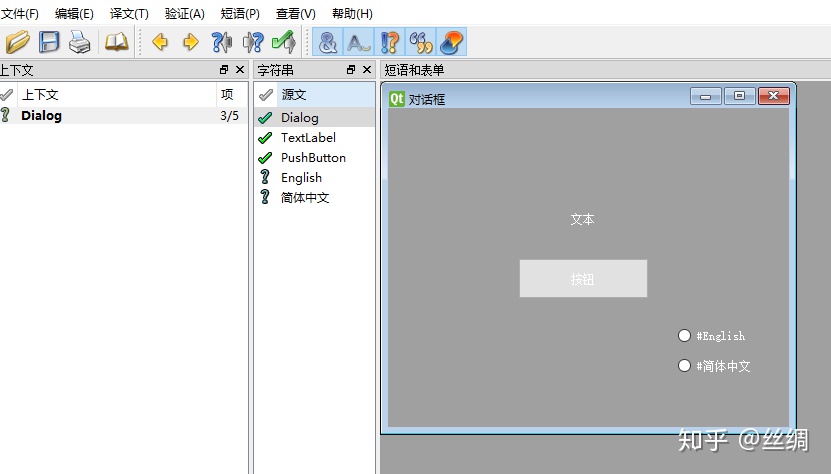This screenshot has width=831, height=474.
Task: Toggle accelerator validation ampersand icon
Action: (328, 42)
